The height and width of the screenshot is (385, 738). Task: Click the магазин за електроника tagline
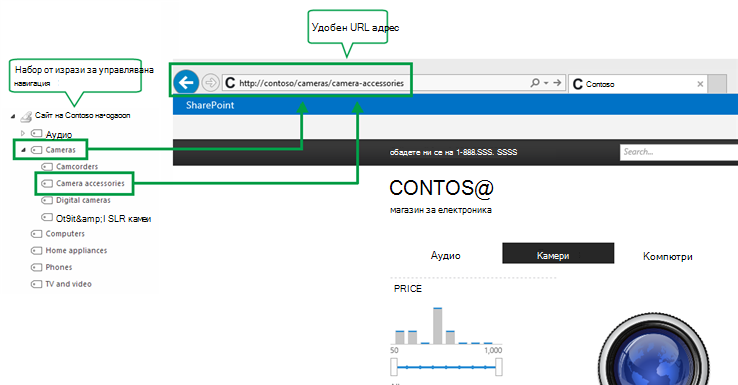(x=441, y=210)
